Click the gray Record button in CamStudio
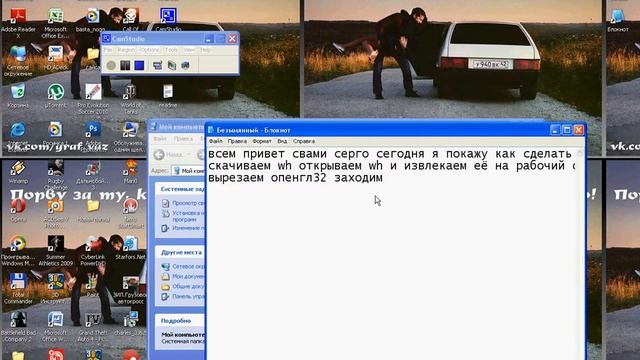The image size is (640, 360). [x=111, y=65]
